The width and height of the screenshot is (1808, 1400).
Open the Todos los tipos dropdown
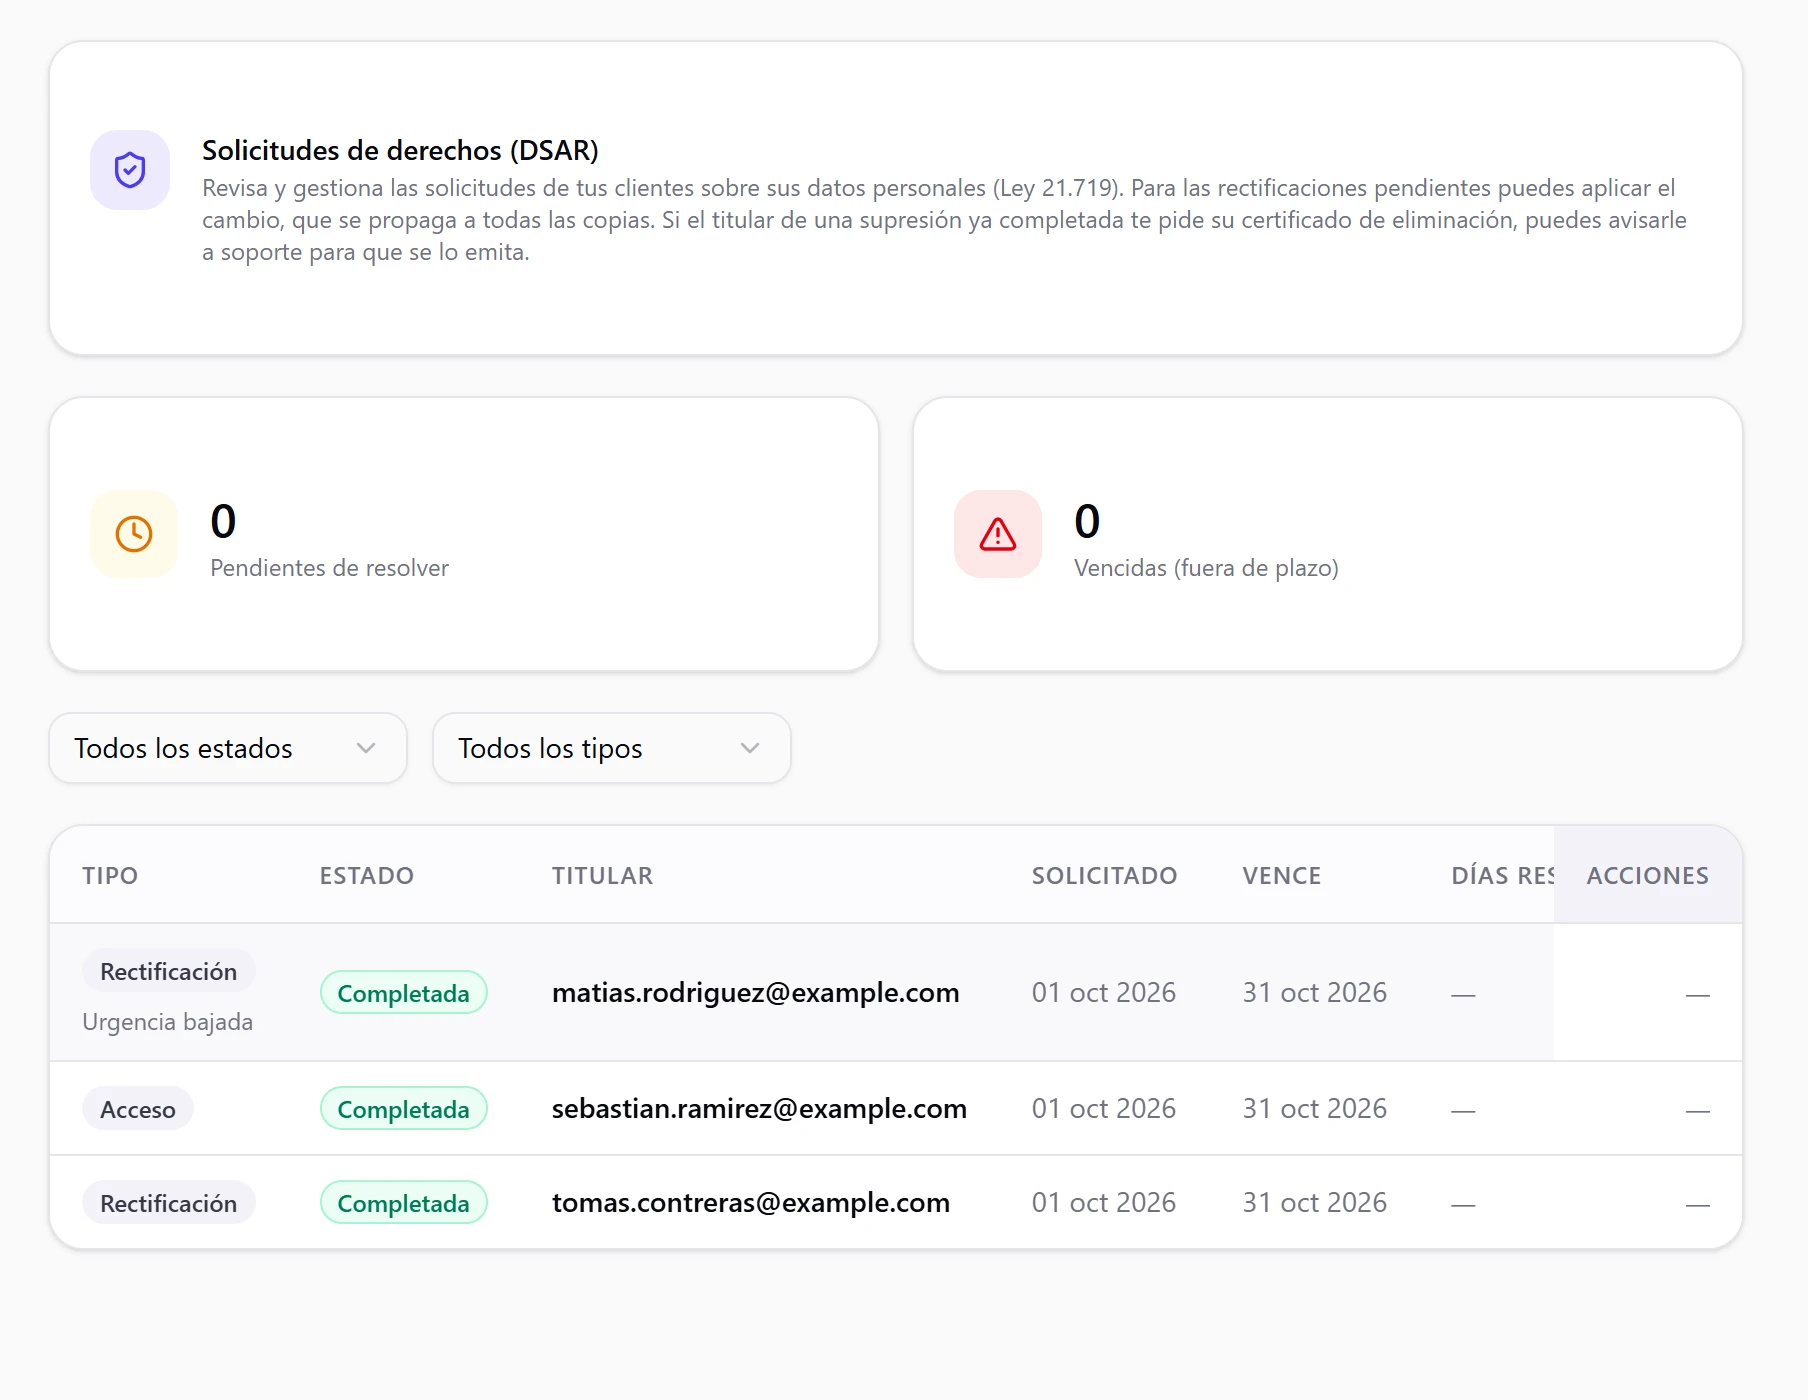(612, 748)
